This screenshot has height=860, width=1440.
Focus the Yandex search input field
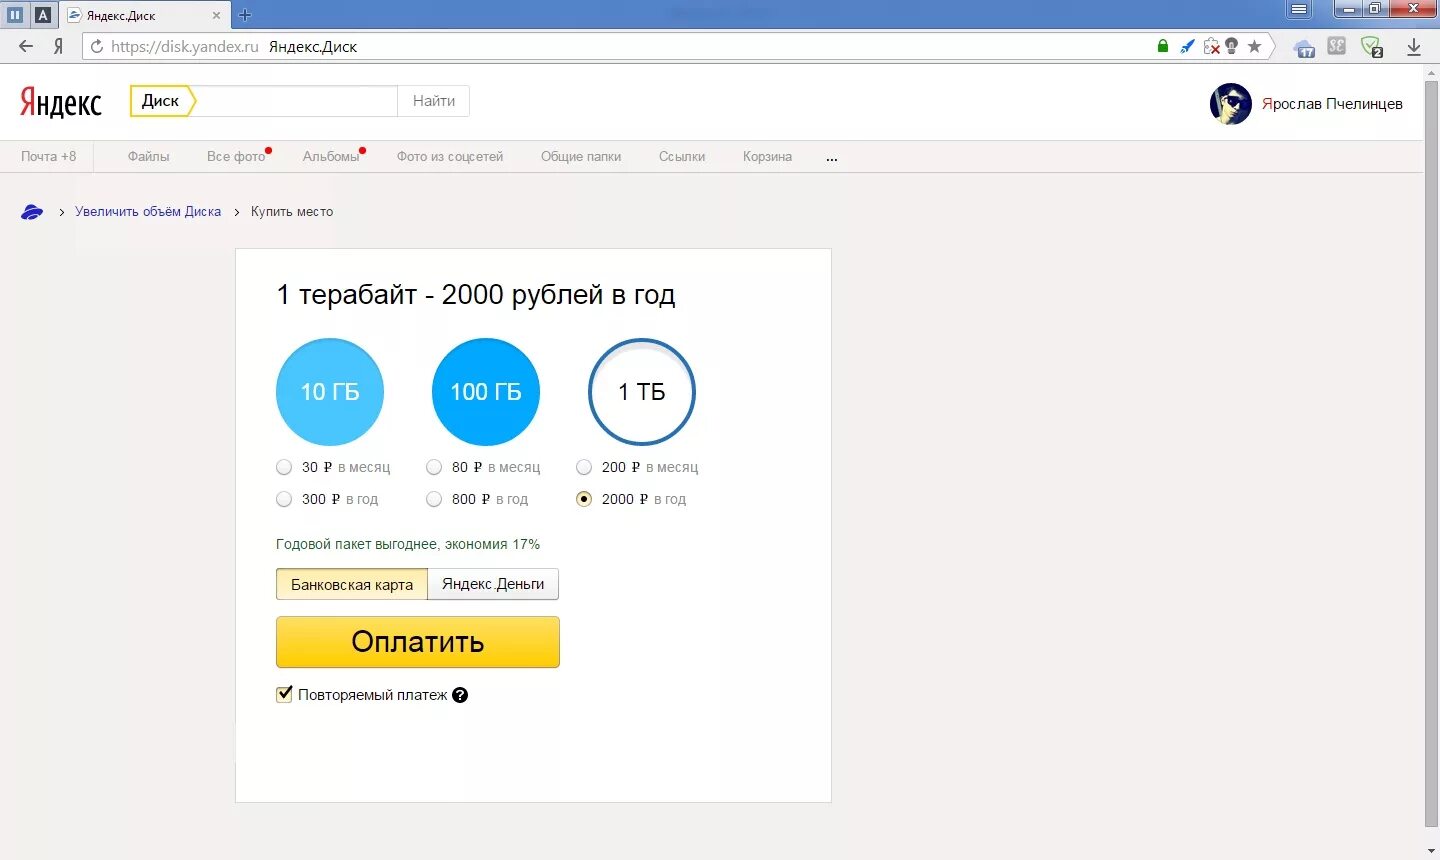[297, 101]
